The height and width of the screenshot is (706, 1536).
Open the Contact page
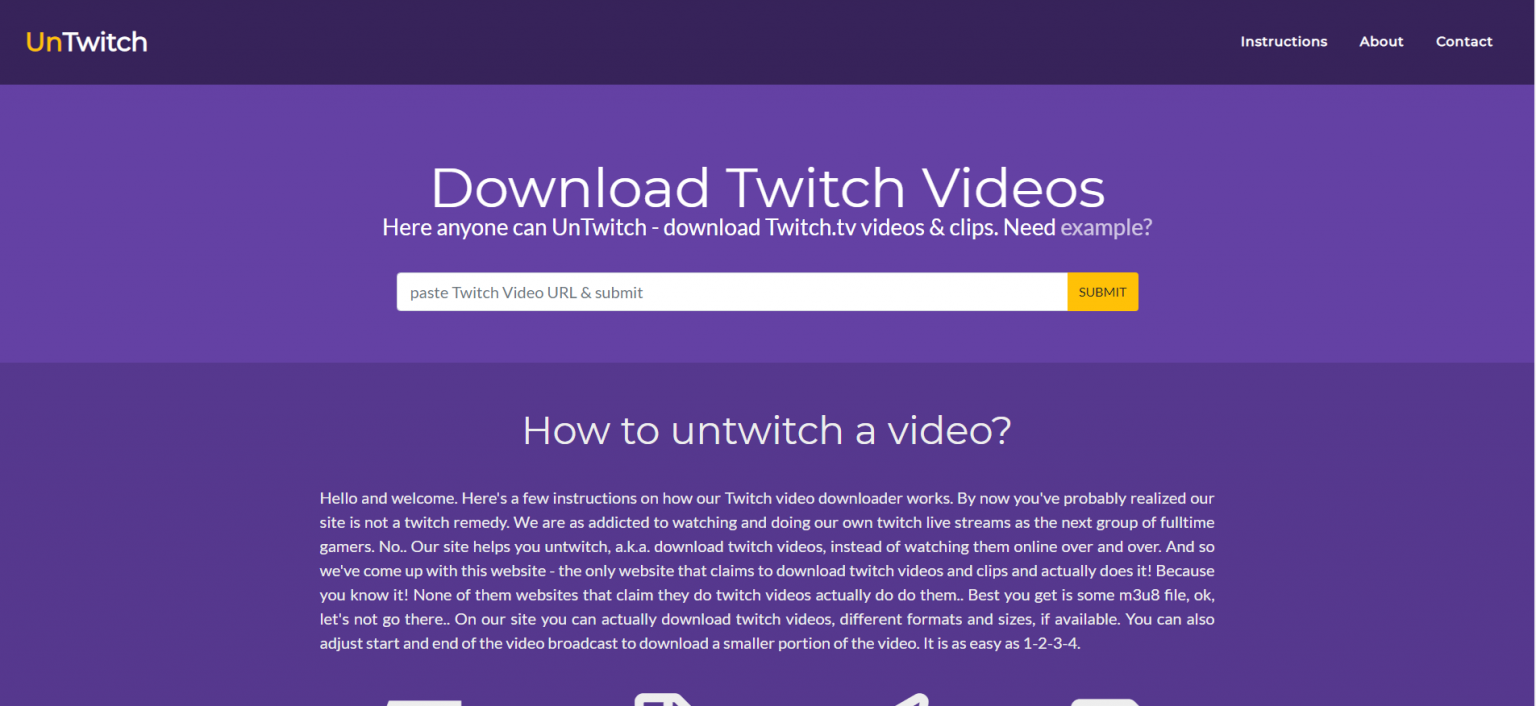[1463, 42]
